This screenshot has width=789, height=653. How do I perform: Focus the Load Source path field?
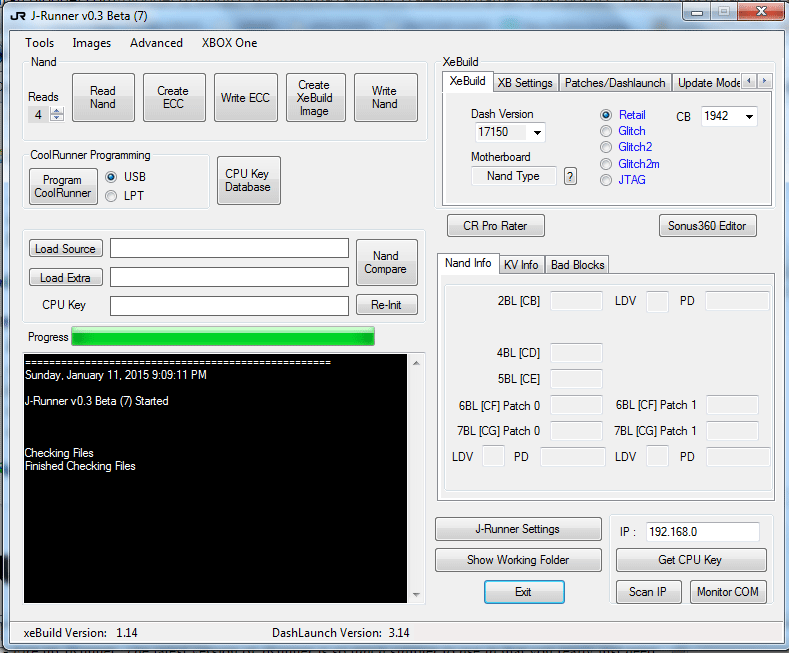(x=229, y=249)
